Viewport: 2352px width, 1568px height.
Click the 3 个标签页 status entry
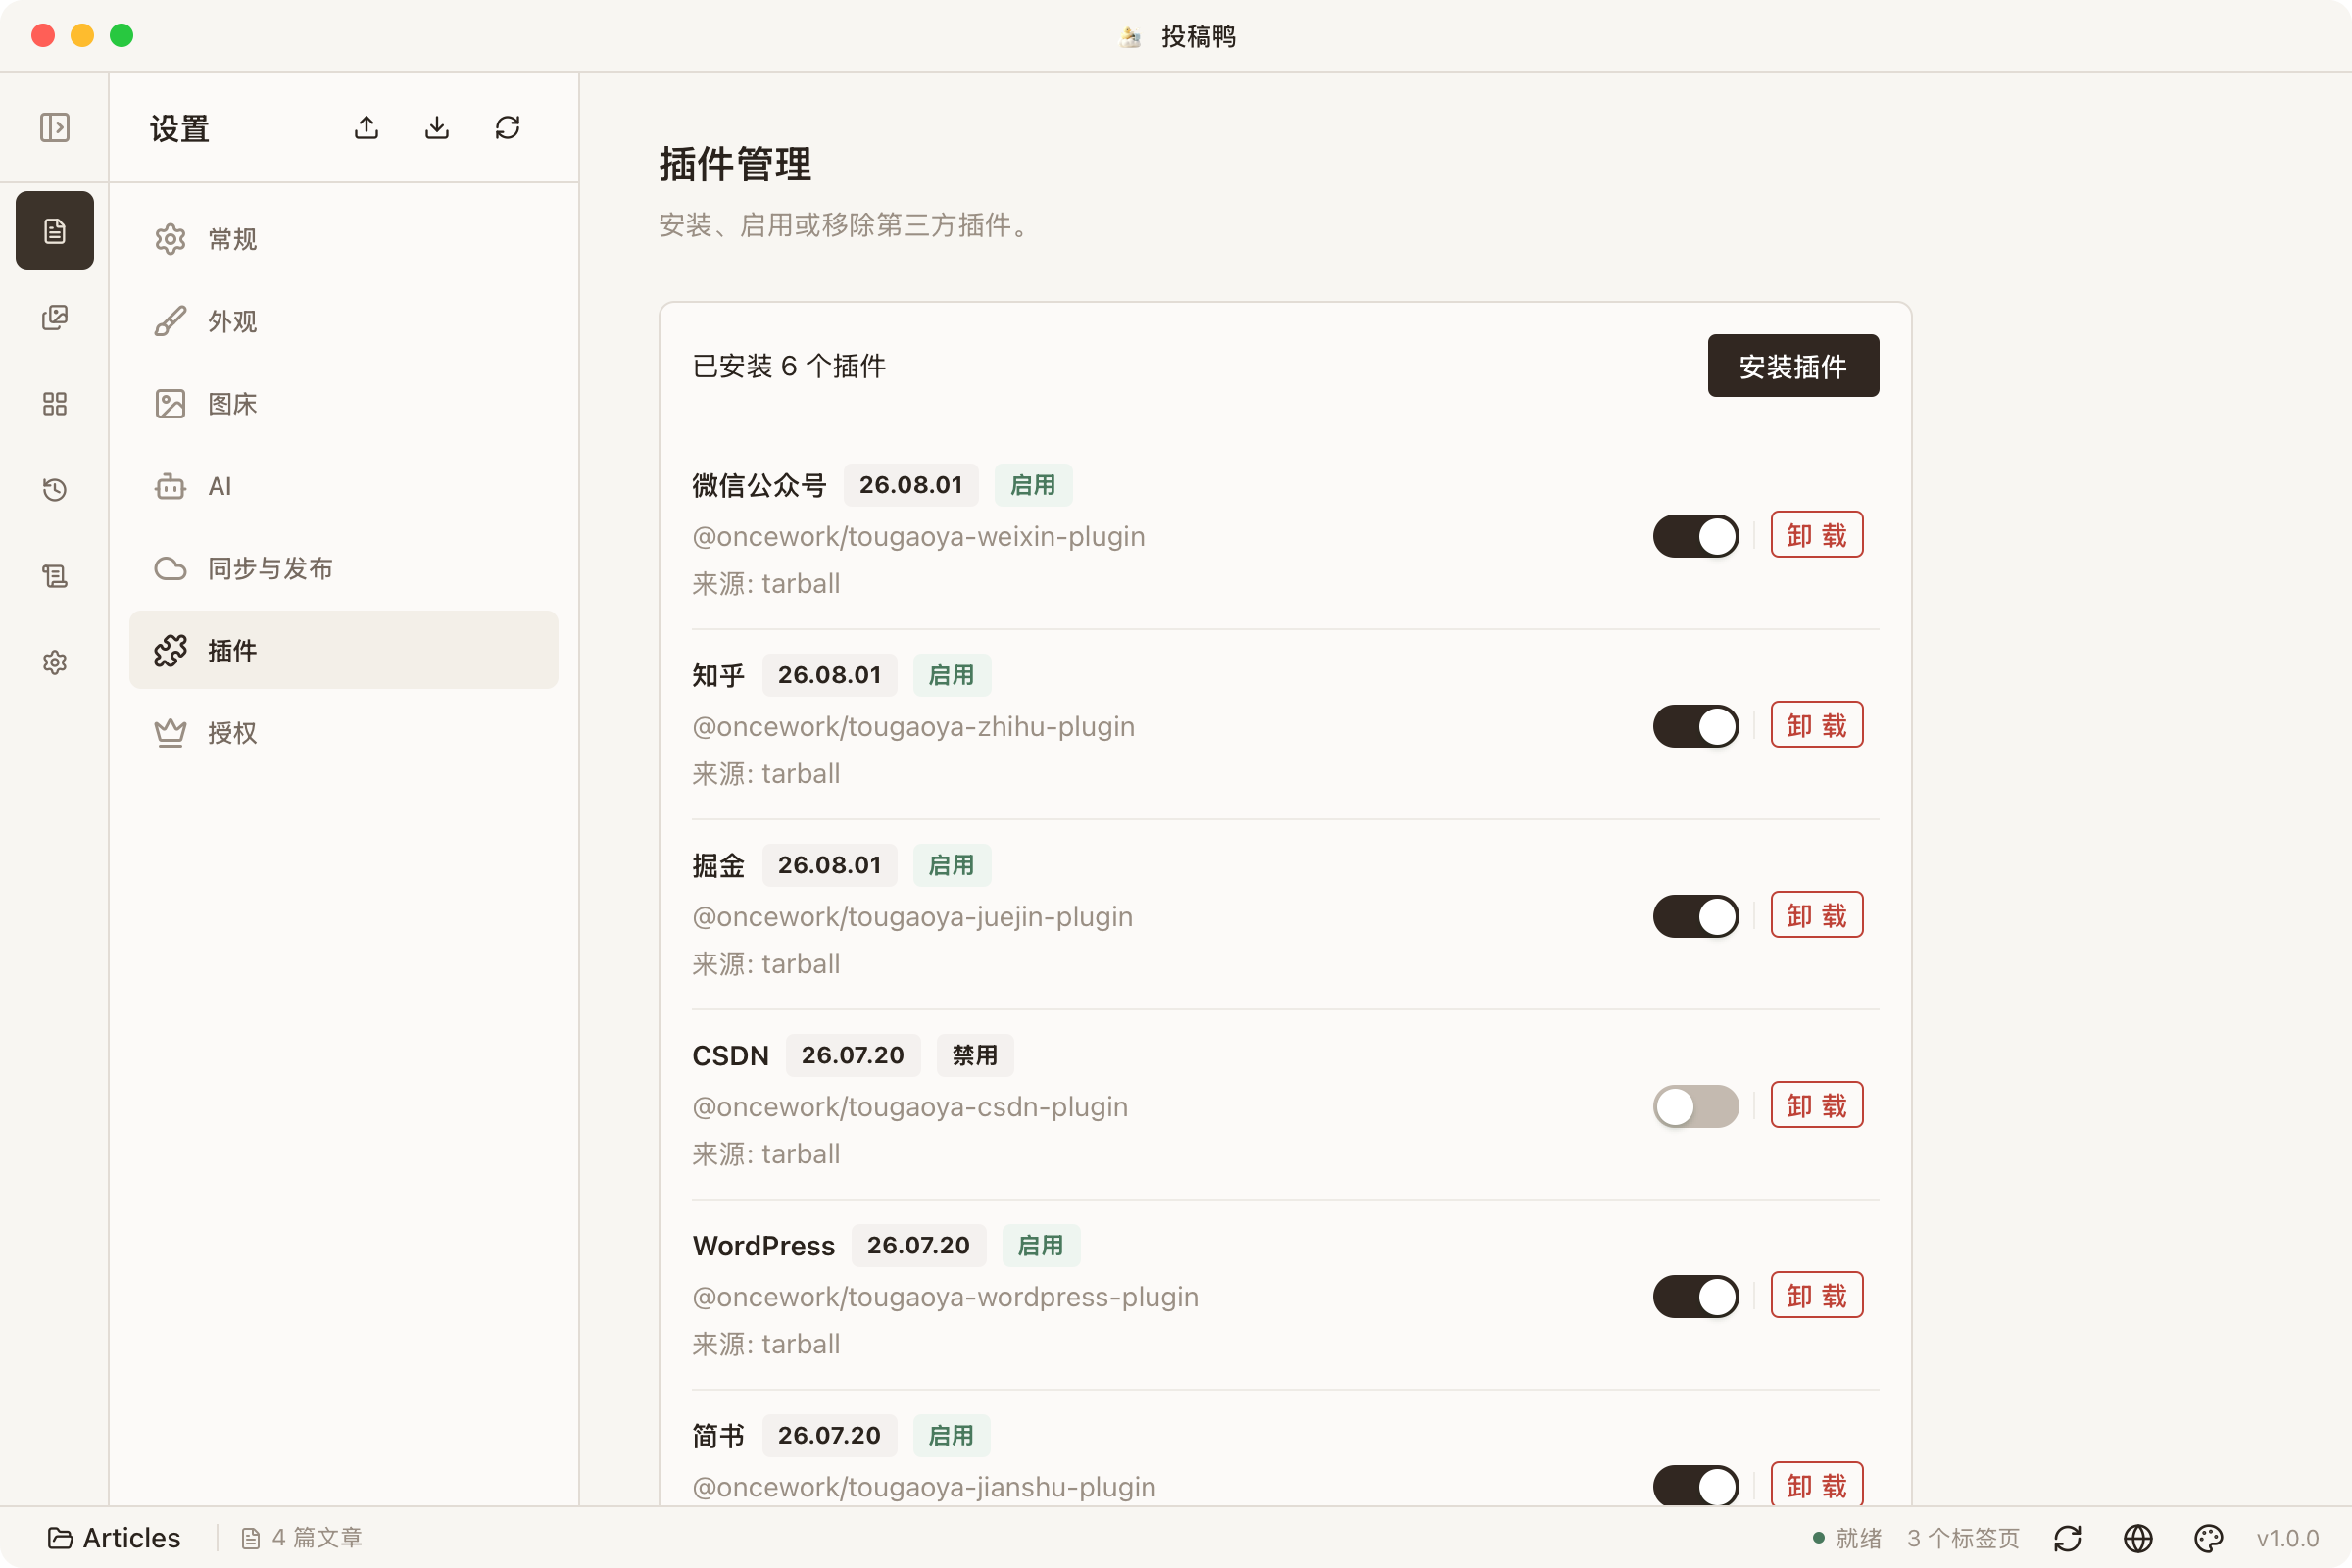[x=1963, y=1538]
